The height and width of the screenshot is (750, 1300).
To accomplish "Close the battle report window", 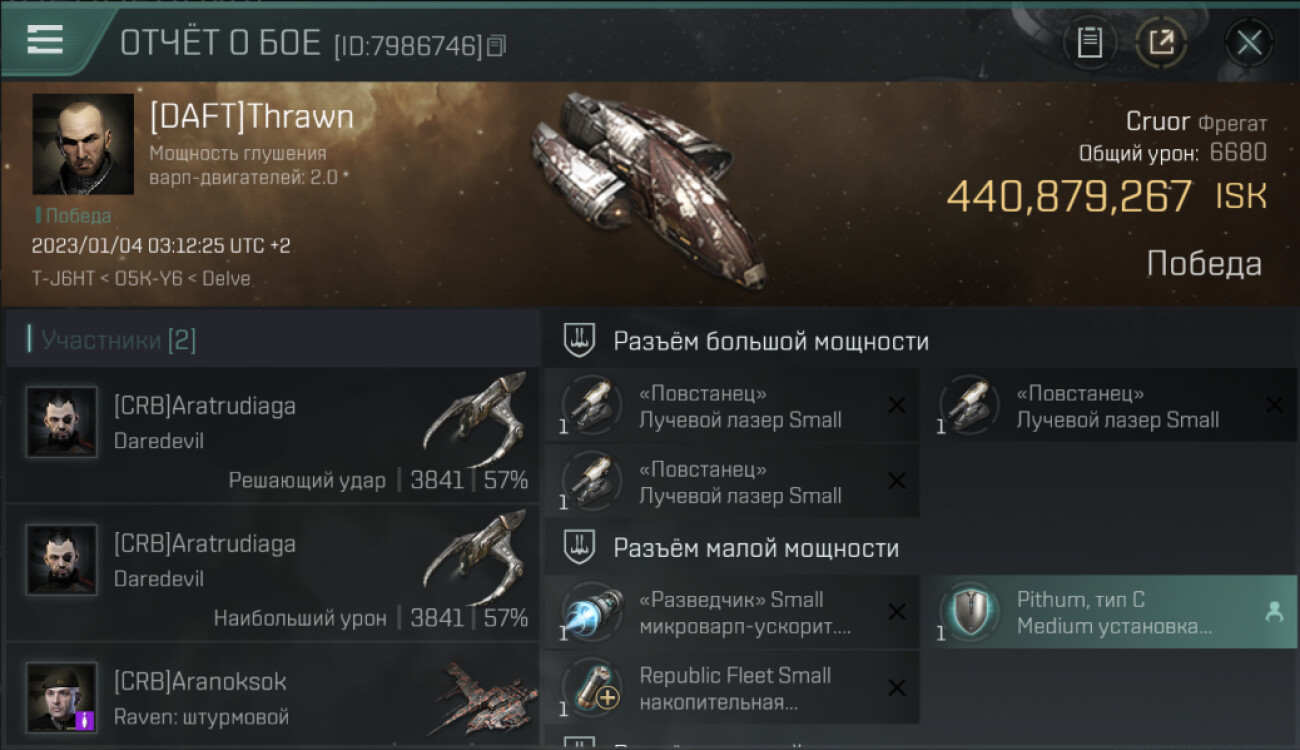I will pos(1249,43).
